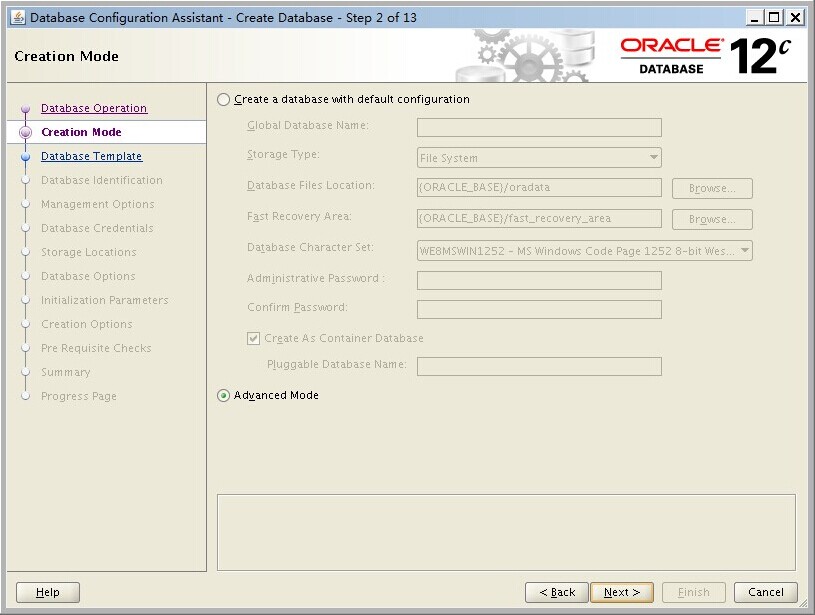The image size is (815, 615).
Task: Click the Java icon in title bar
Action: pyautogui.click(x=17, y=17)
